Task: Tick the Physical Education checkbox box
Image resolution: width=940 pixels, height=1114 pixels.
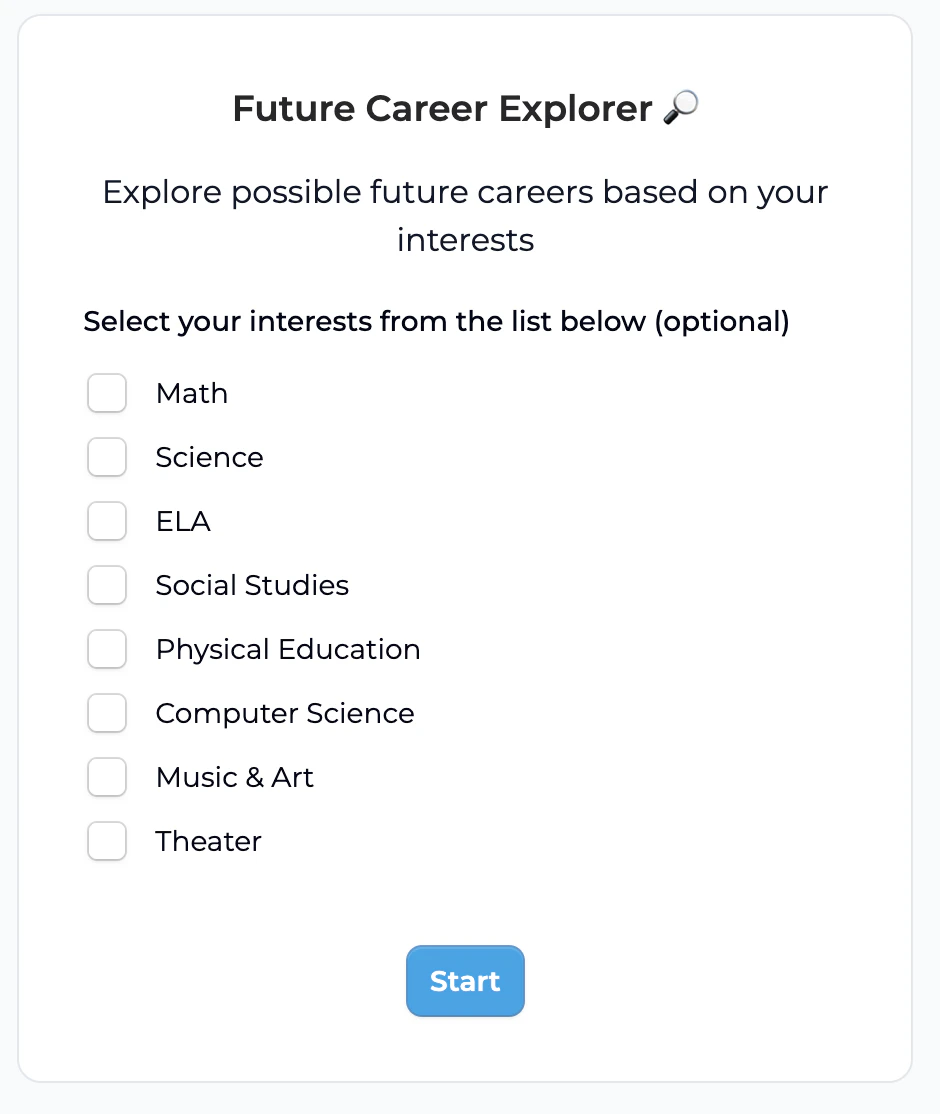Action: 107,649
